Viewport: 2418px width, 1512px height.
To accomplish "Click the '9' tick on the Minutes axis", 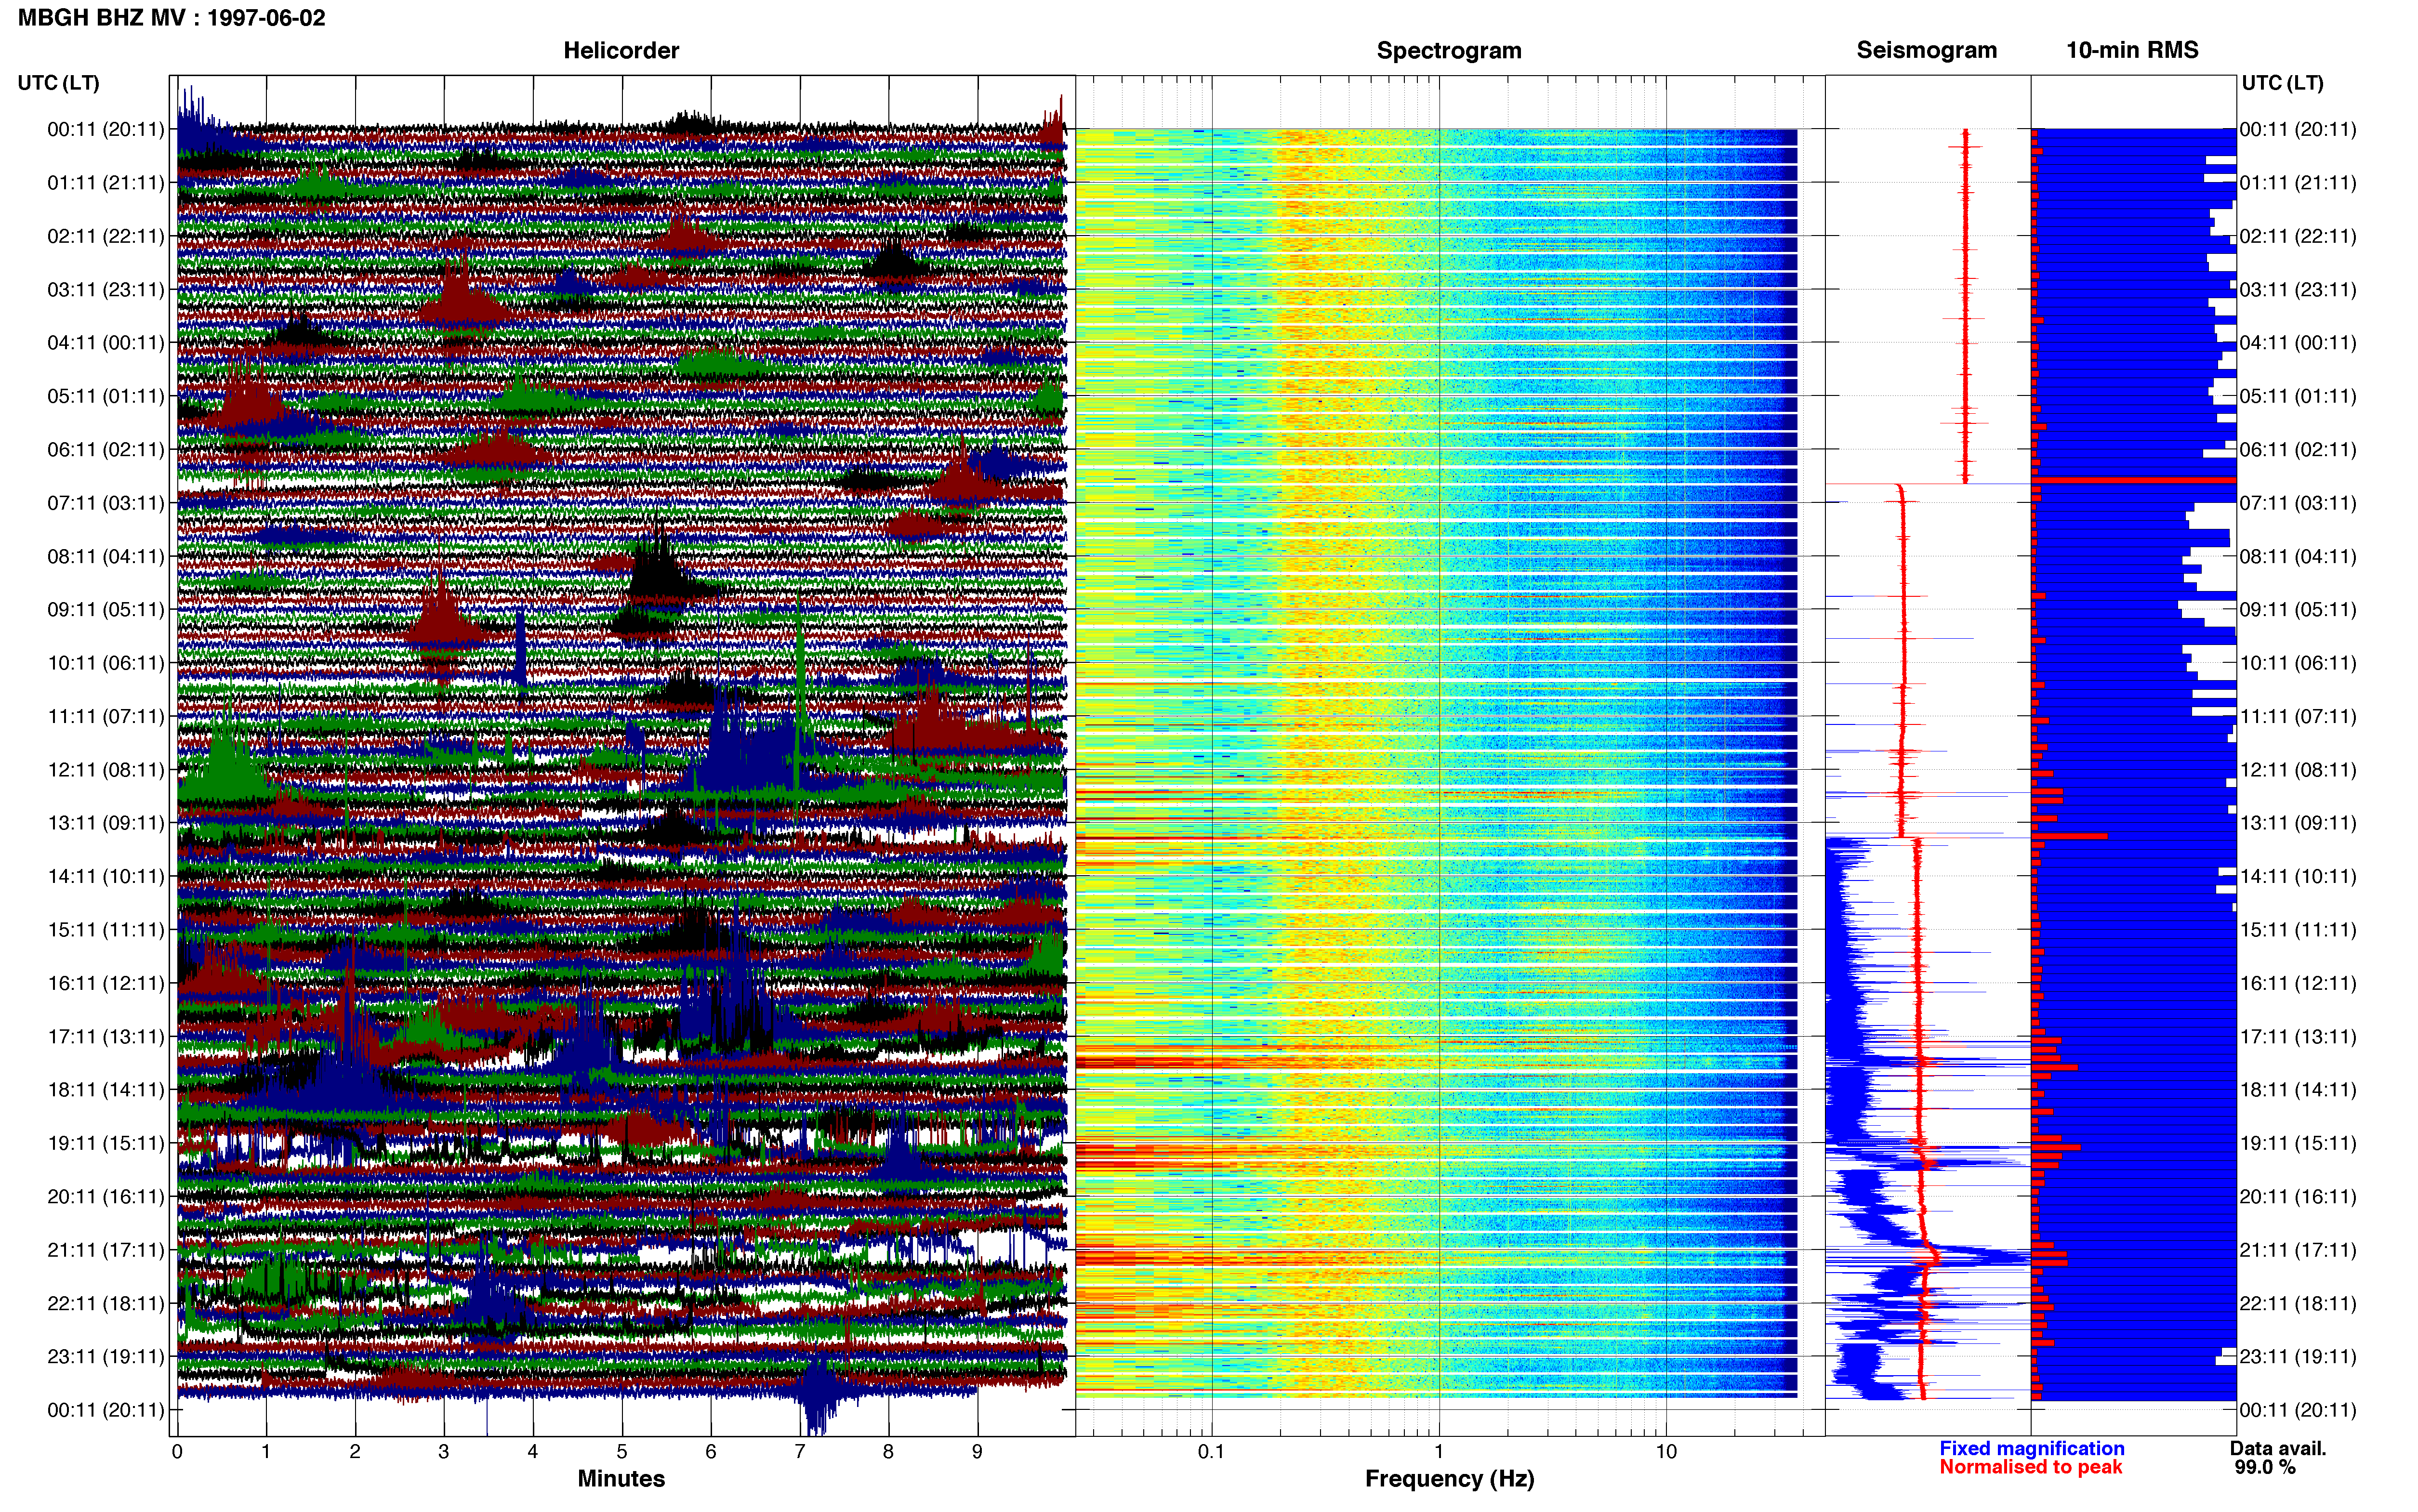I will [x=977, y=1451].
